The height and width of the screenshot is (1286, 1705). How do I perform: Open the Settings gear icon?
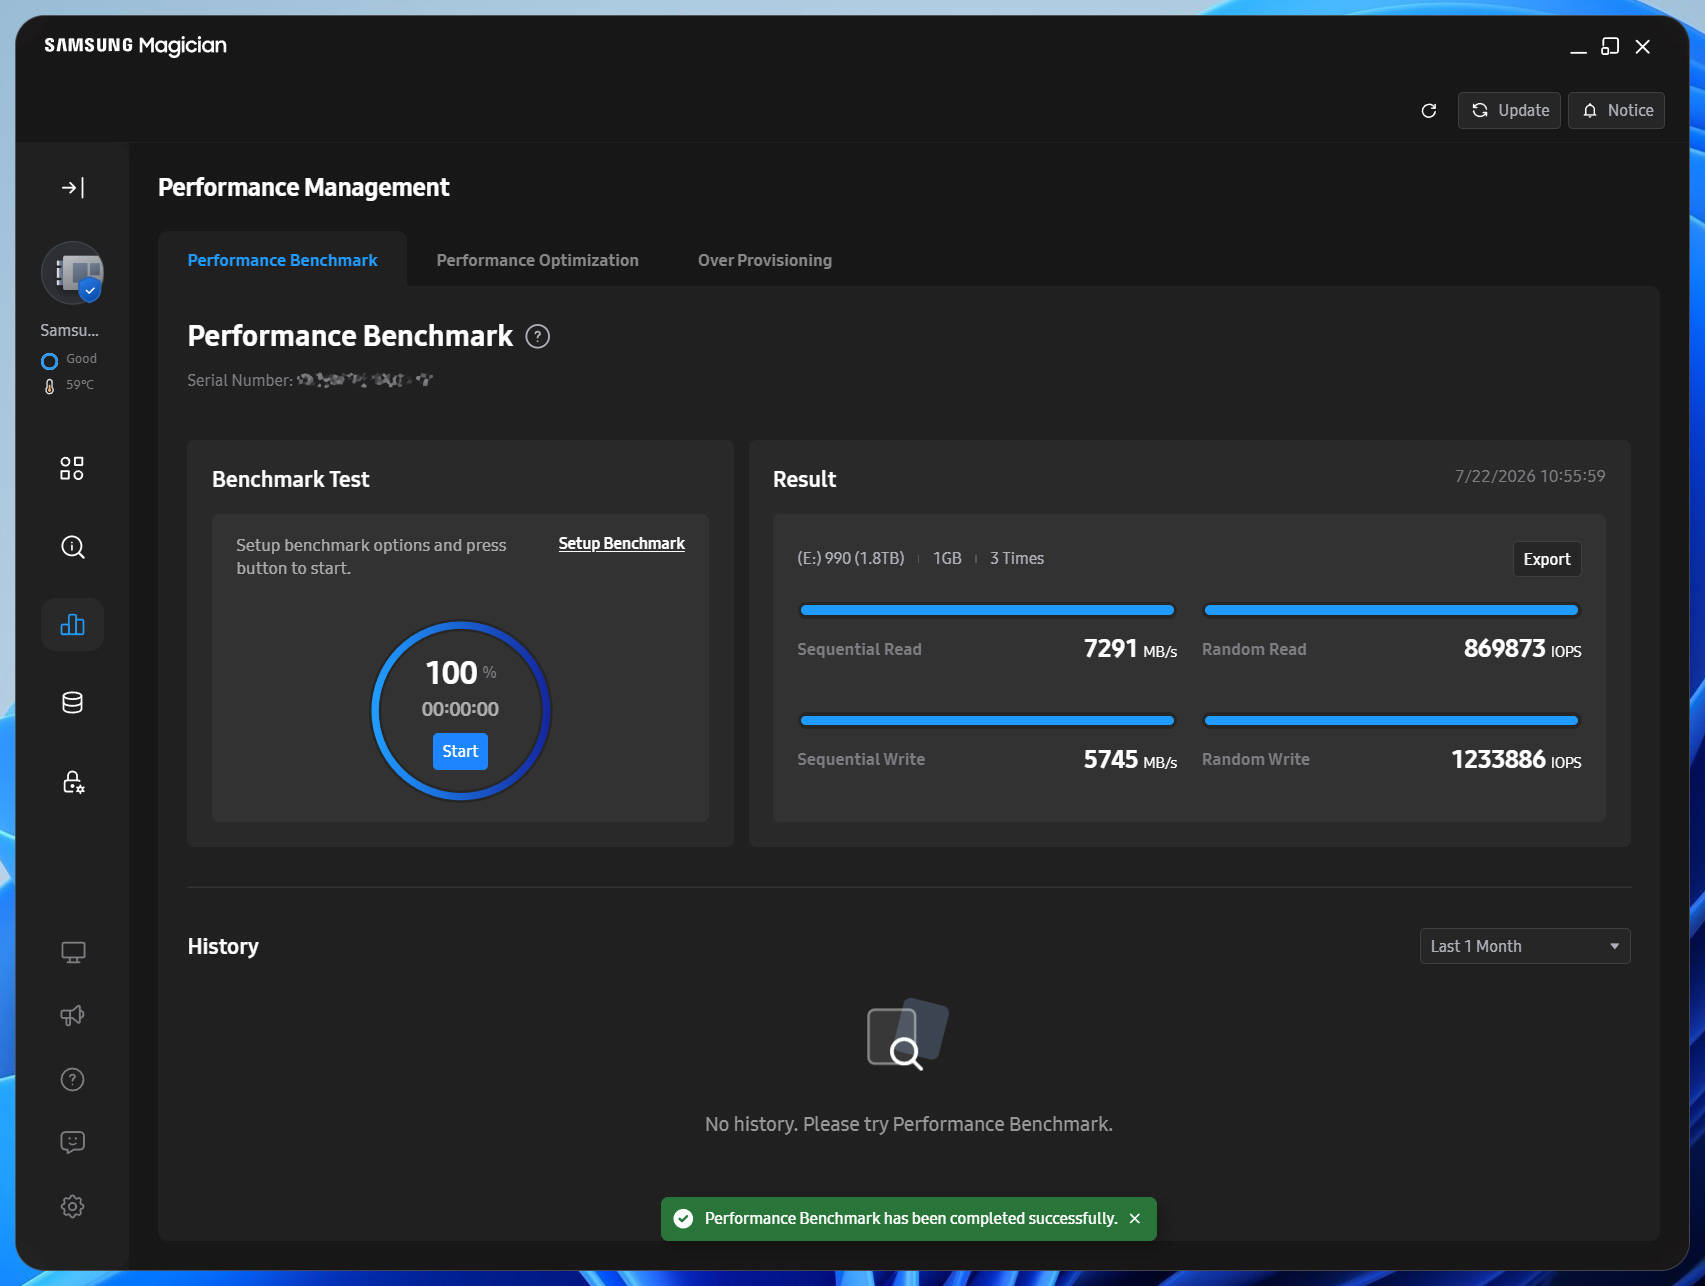(72, 1206)
